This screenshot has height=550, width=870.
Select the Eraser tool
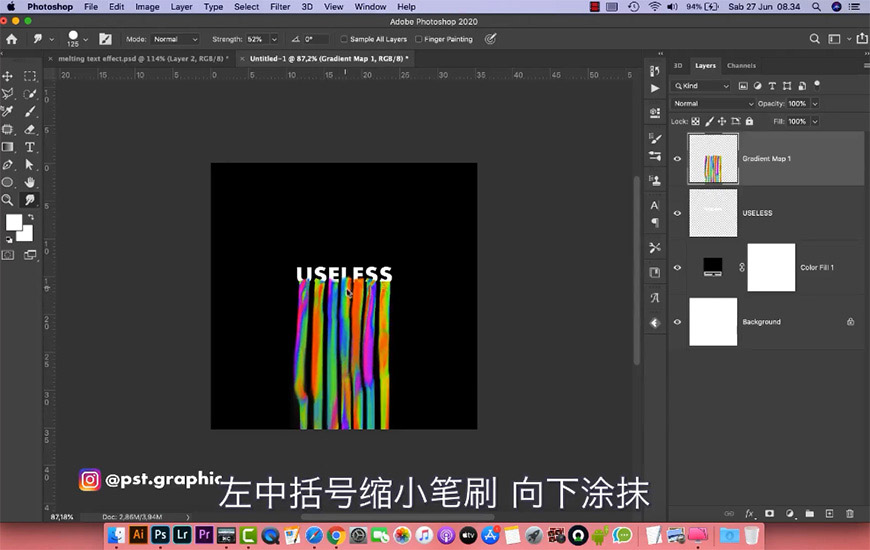[x=29, y=129]
